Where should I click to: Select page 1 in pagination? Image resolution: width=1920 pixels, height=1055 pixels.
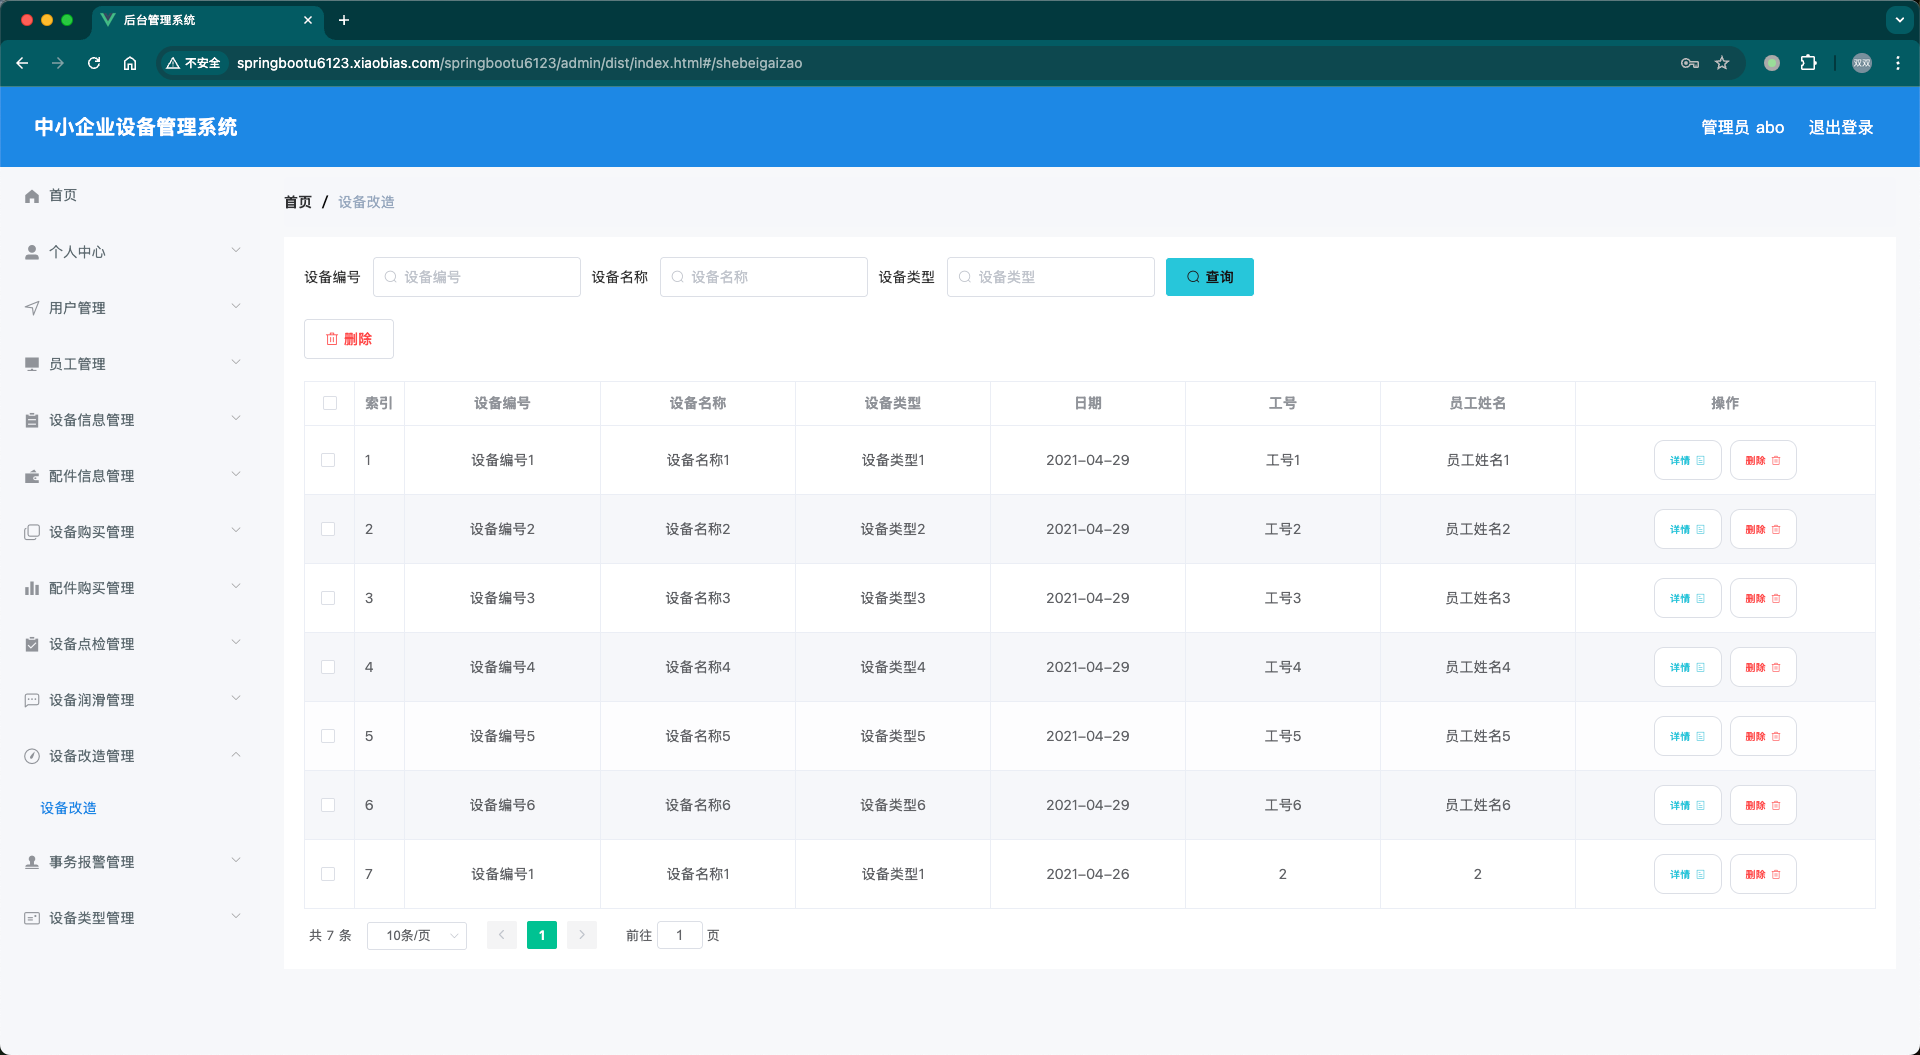[x=542, y=935]
